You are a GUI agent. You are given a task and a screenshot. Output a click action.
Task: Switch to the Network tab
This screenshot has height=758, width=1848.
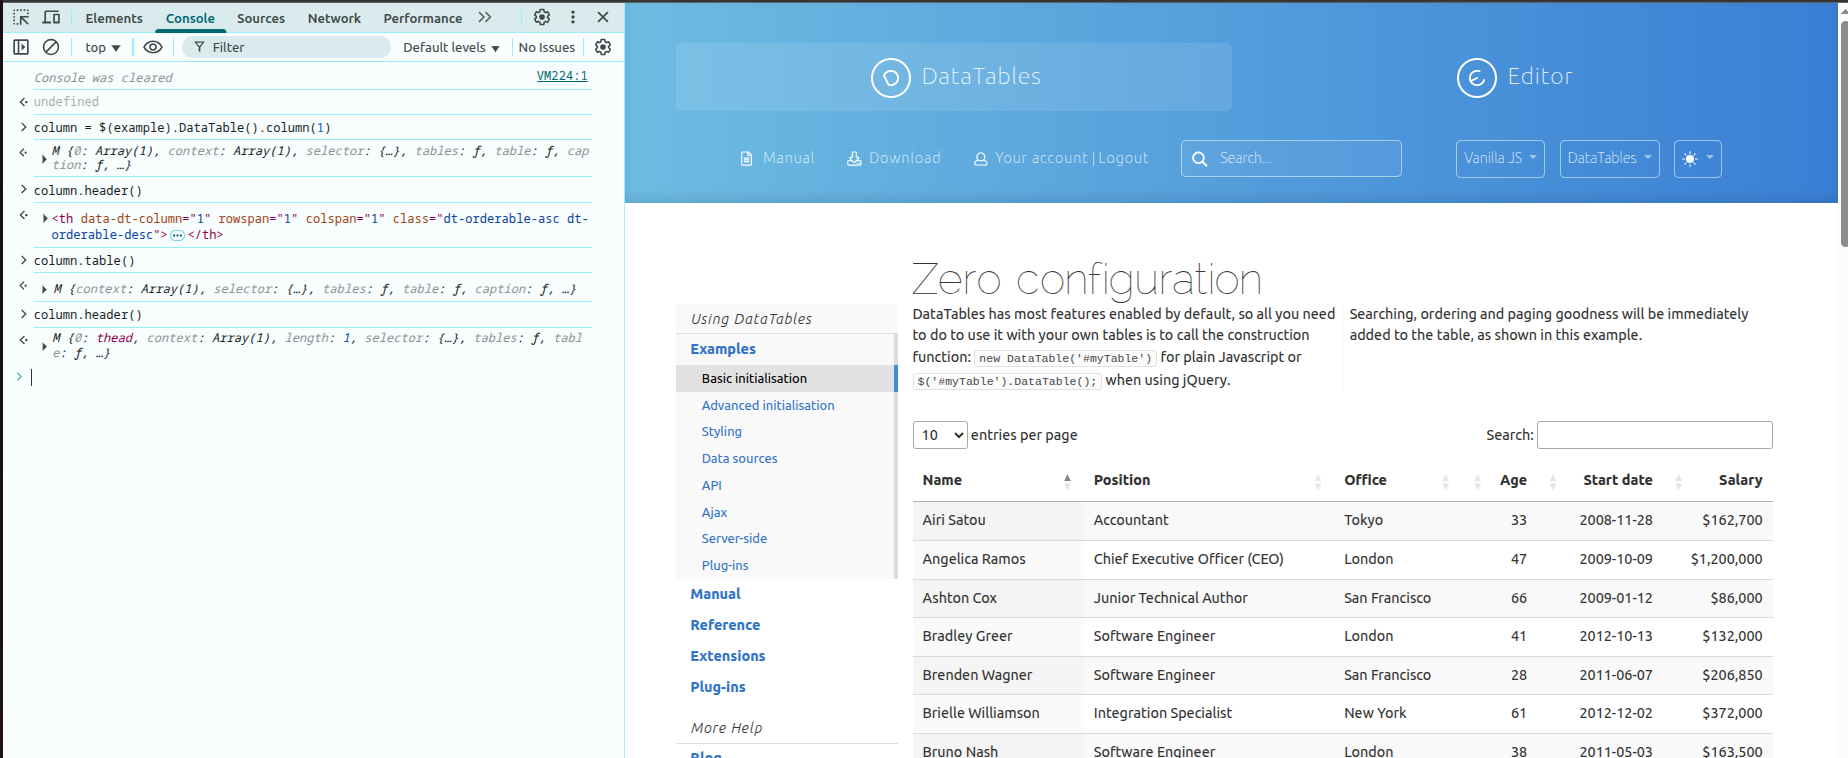coord(334,18)
